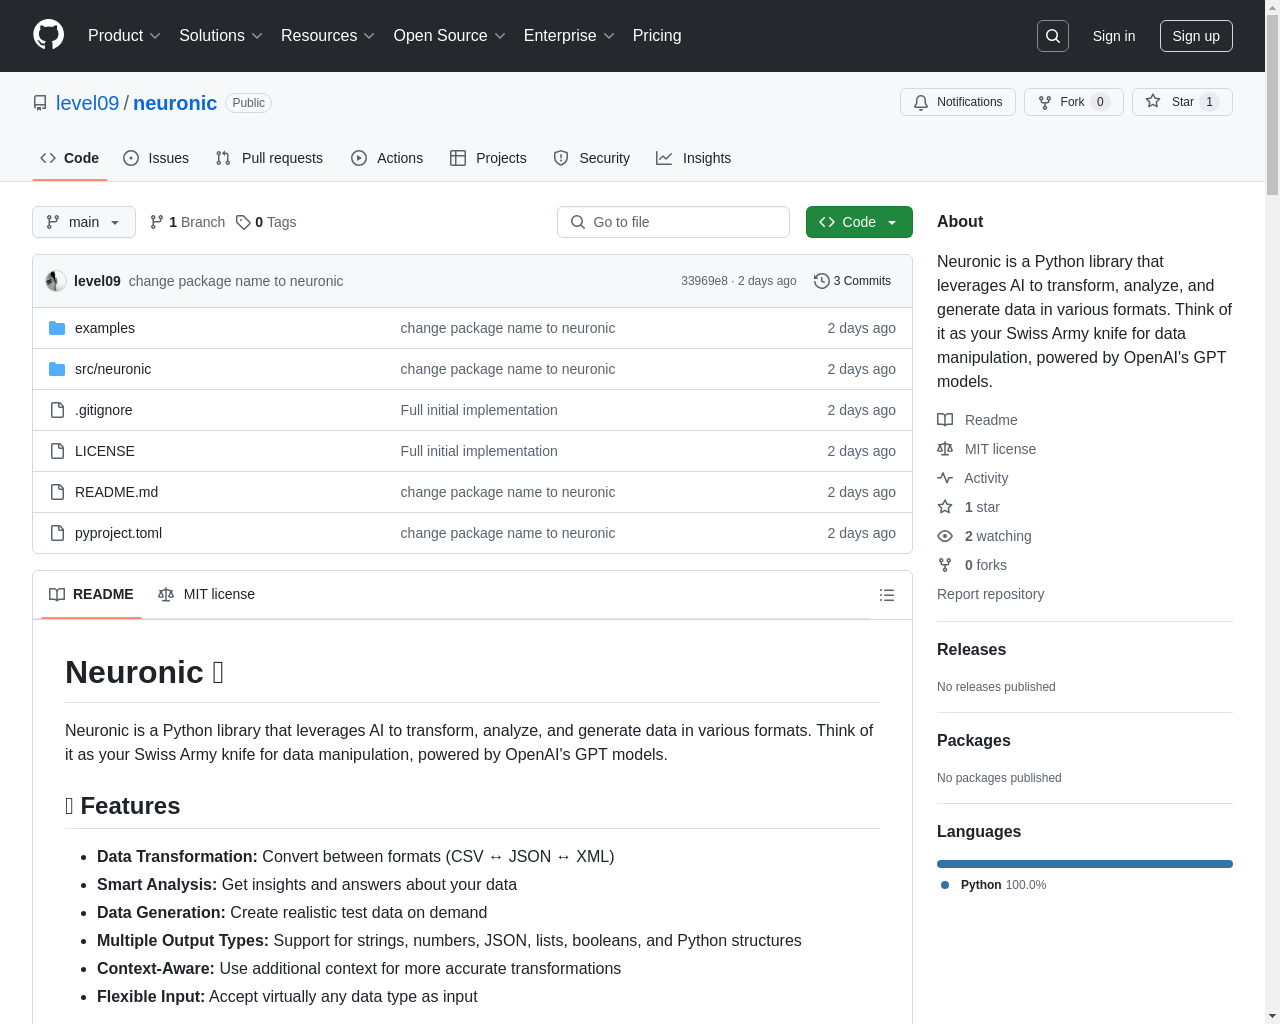
Task: Switch to the Projects tab
Action: click(488, 158)
